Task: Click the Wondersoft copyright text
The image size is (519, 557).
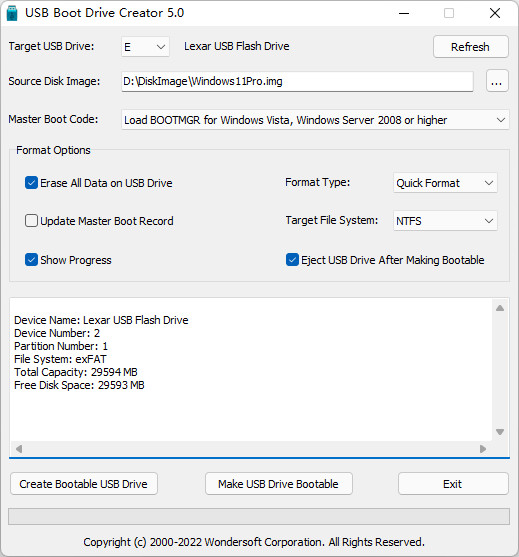Action: tap(254, 542)
